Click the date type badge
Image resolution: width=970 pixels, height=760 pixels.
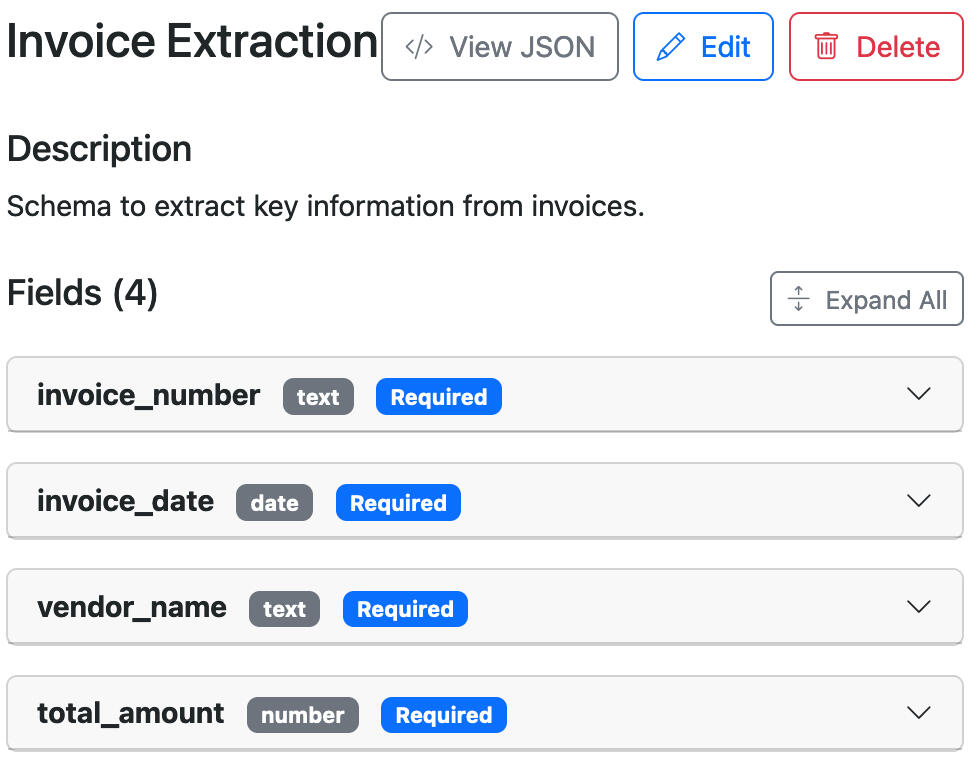point(274,503)
